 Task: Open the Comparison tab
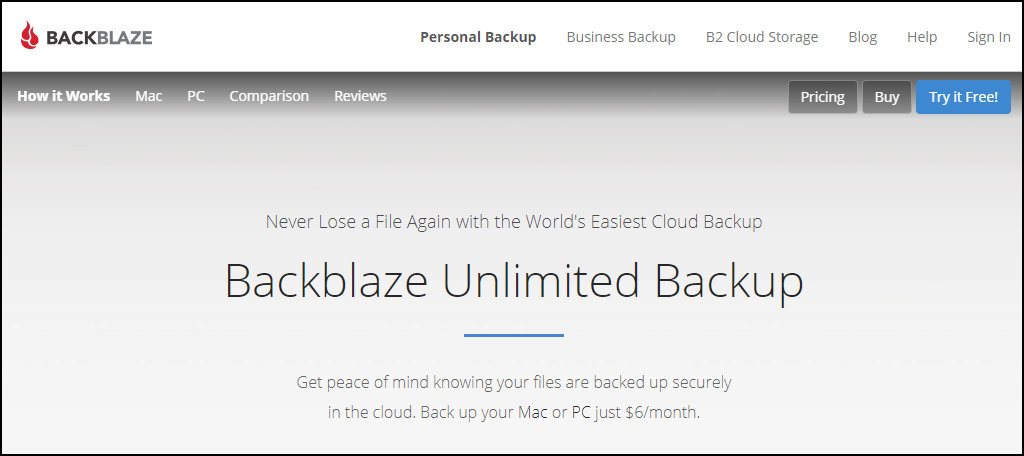(269, 96)
